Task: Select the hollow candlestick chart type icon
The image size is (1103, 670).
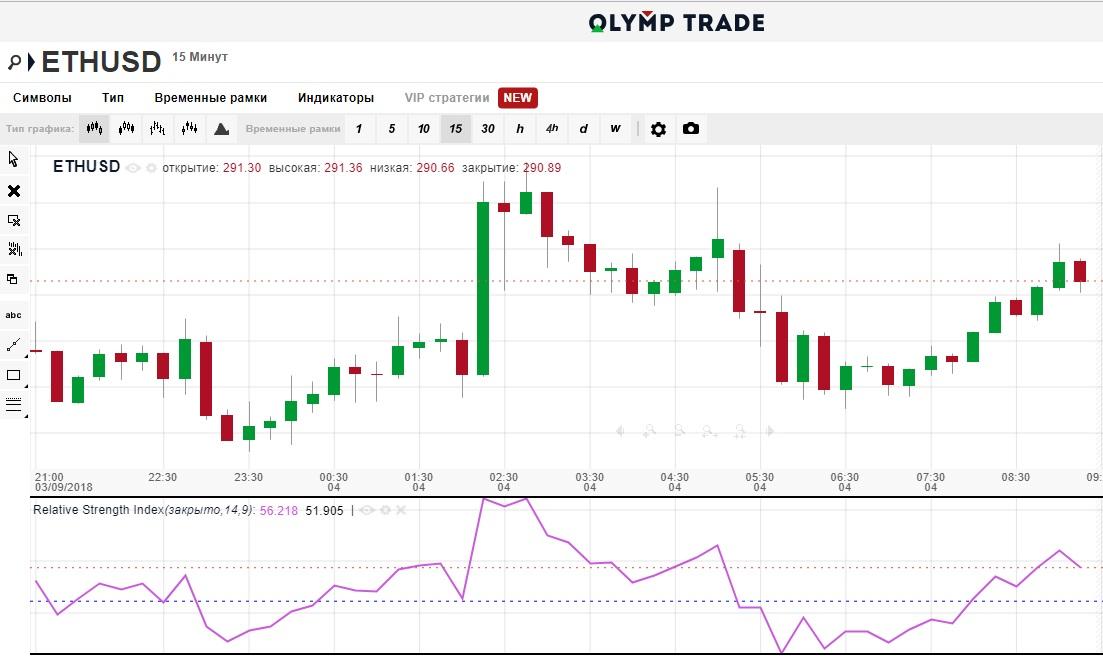Action: point(127,129)
